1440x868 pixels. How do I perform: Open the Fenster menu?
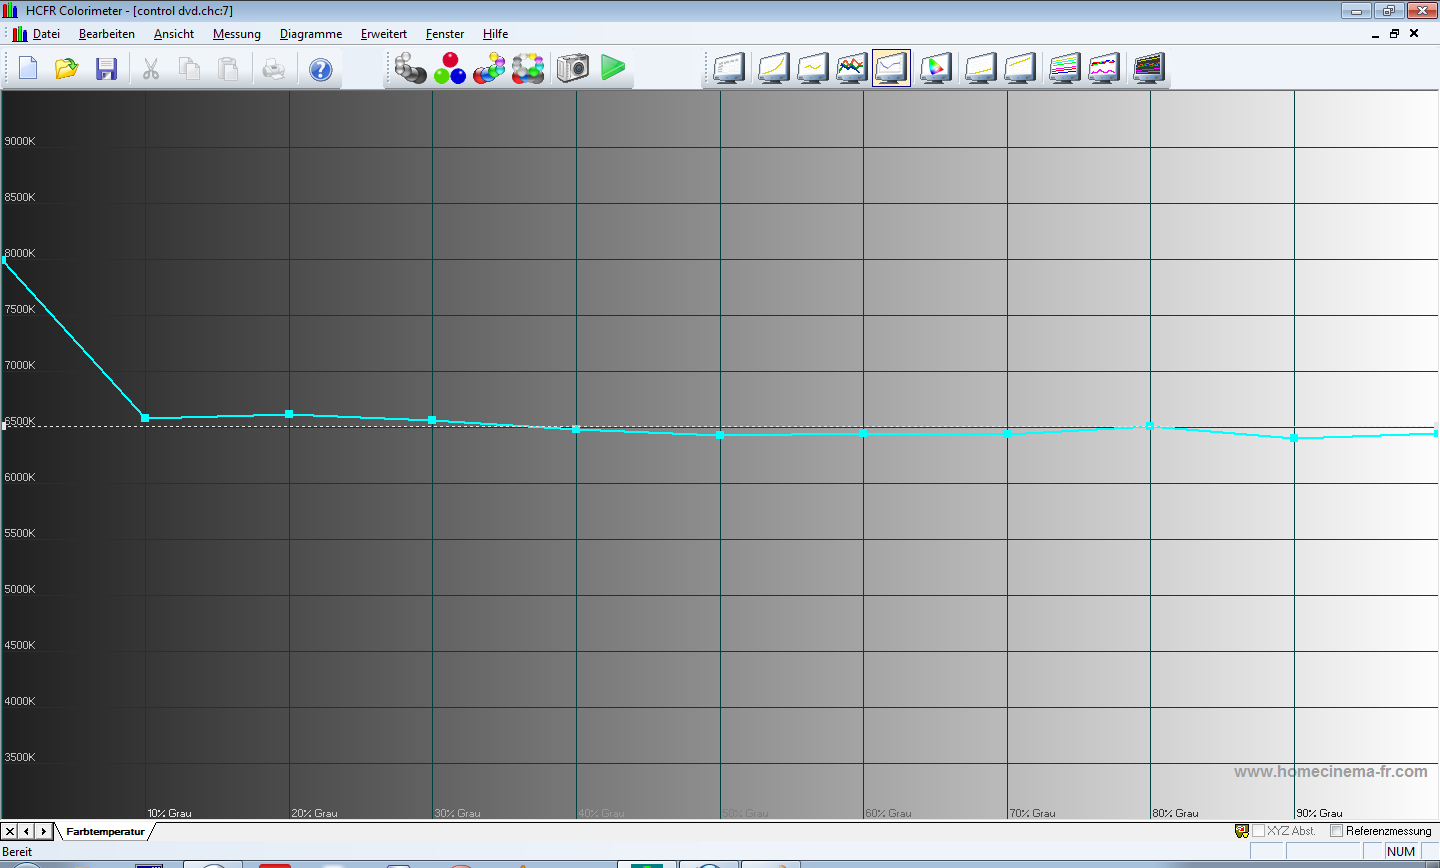click(x=445, y=34)
